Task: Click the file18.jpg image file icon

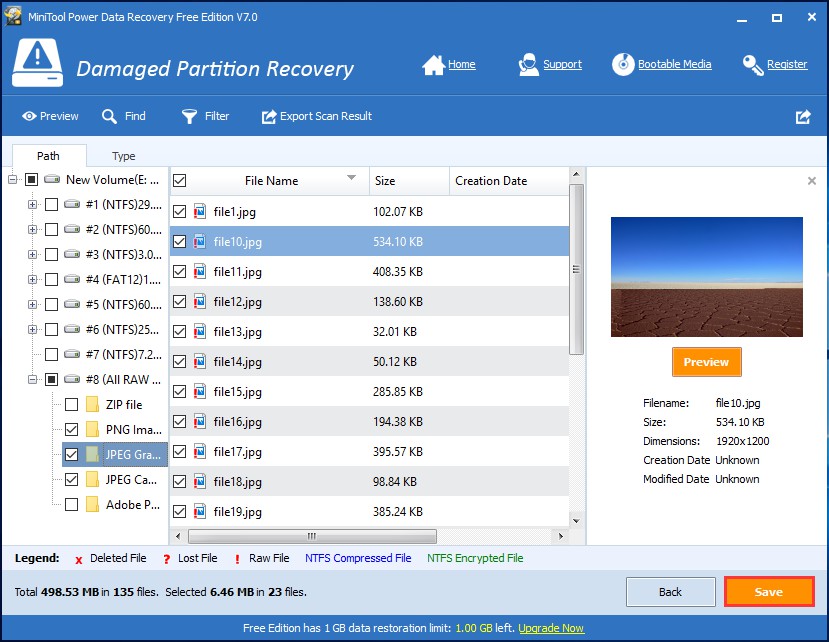Action: click(x=199, y=481)
